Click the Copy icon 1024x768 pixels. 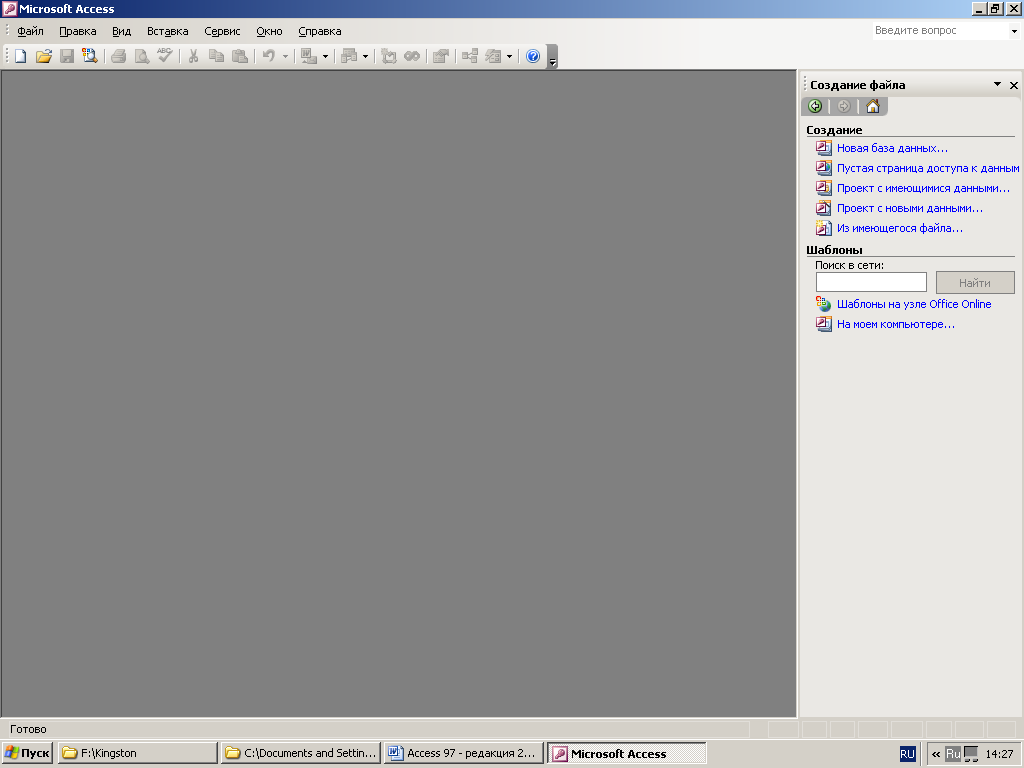point(216,56)
